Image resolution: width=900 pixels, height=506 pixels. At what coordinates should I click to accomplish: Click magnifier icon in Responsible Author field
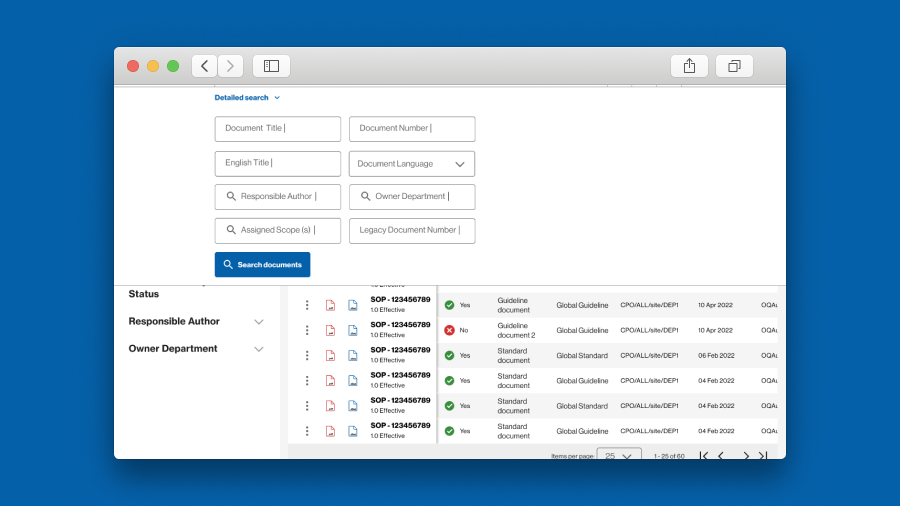(231, 196)
